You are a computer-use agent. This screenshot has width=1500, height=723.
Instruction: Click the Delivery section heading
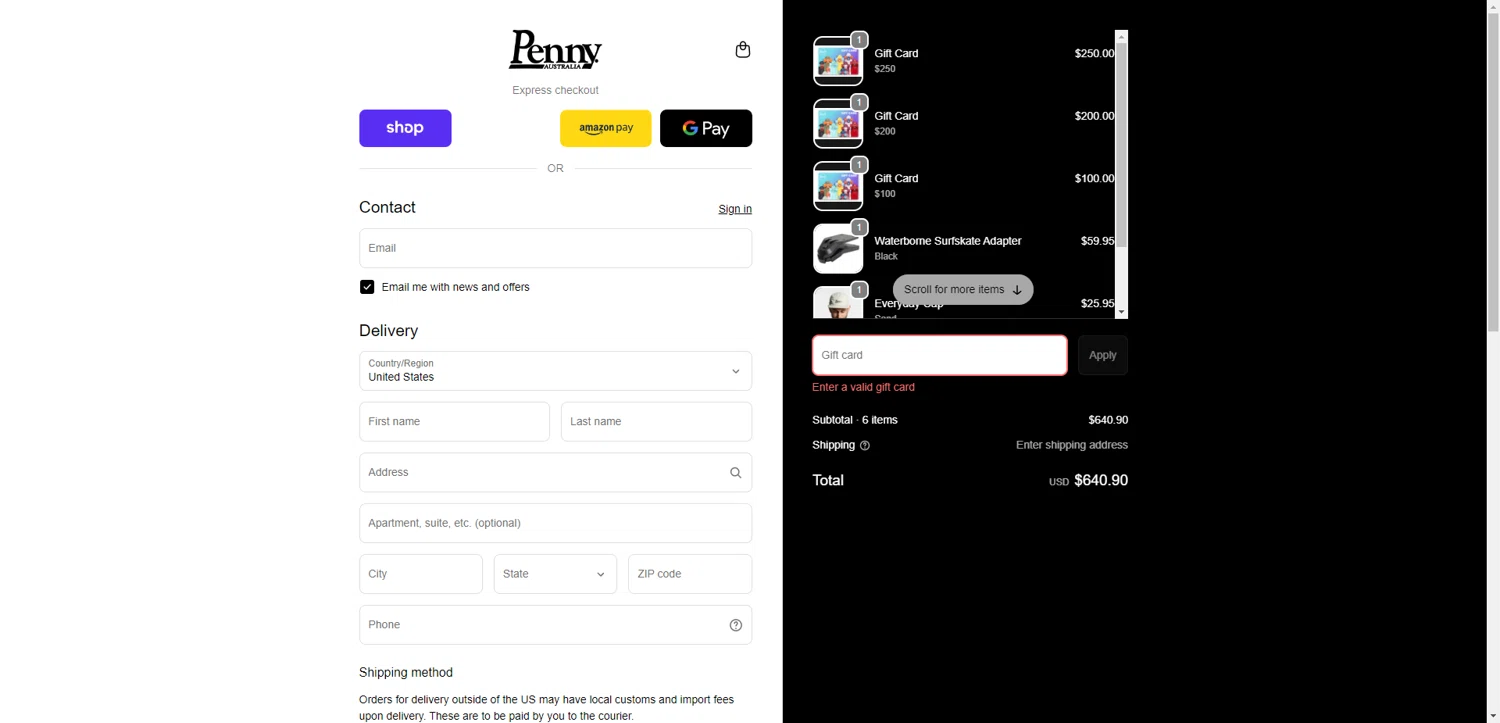389,331
